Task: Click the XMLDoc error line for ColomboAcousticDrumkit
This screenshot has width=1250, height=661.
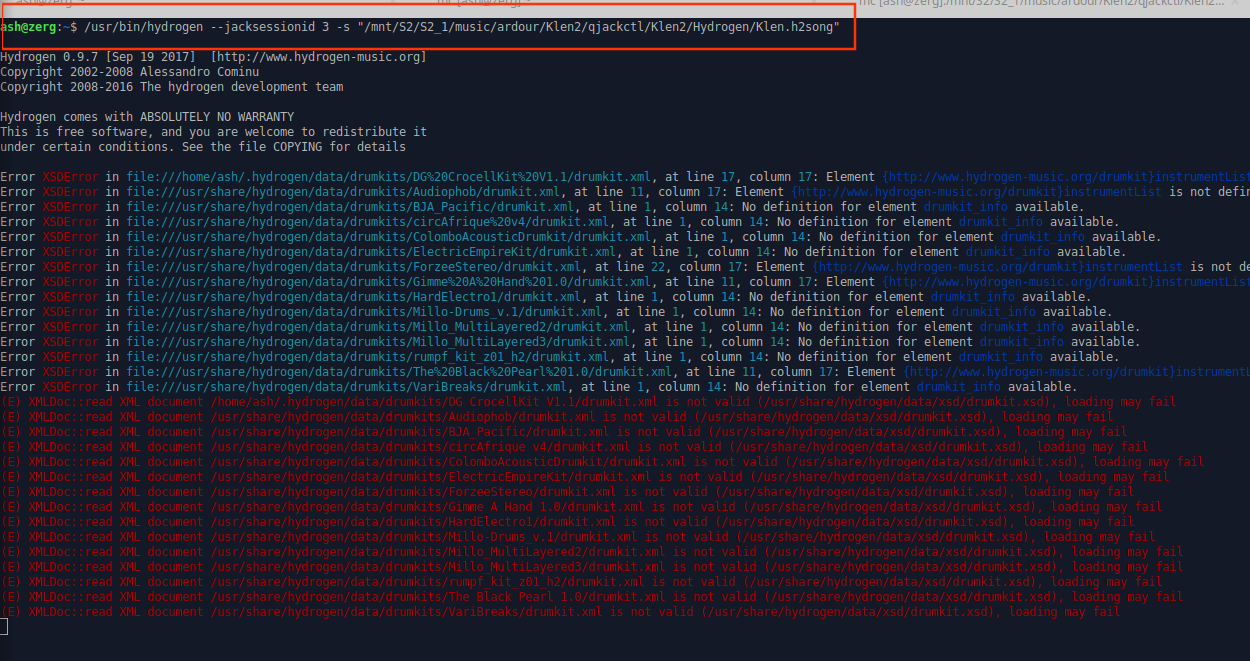Action: tap(603, 462)
